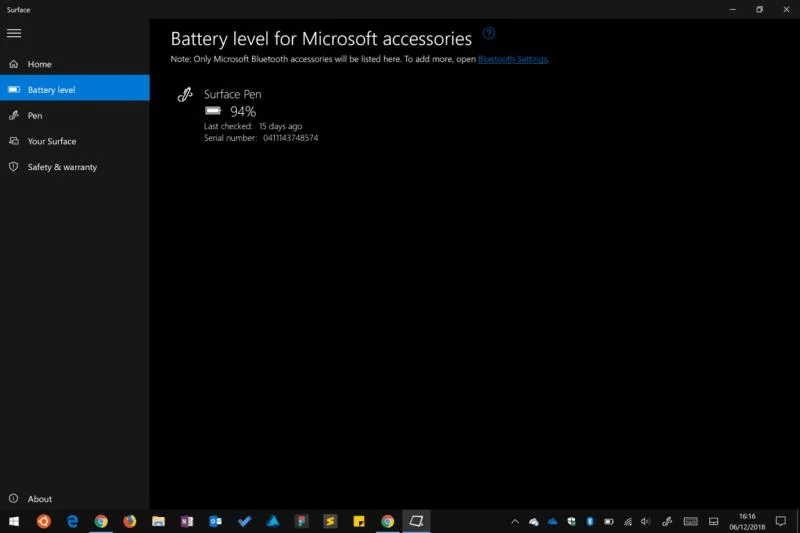Minimize the Surface app window

pos(733,9)
